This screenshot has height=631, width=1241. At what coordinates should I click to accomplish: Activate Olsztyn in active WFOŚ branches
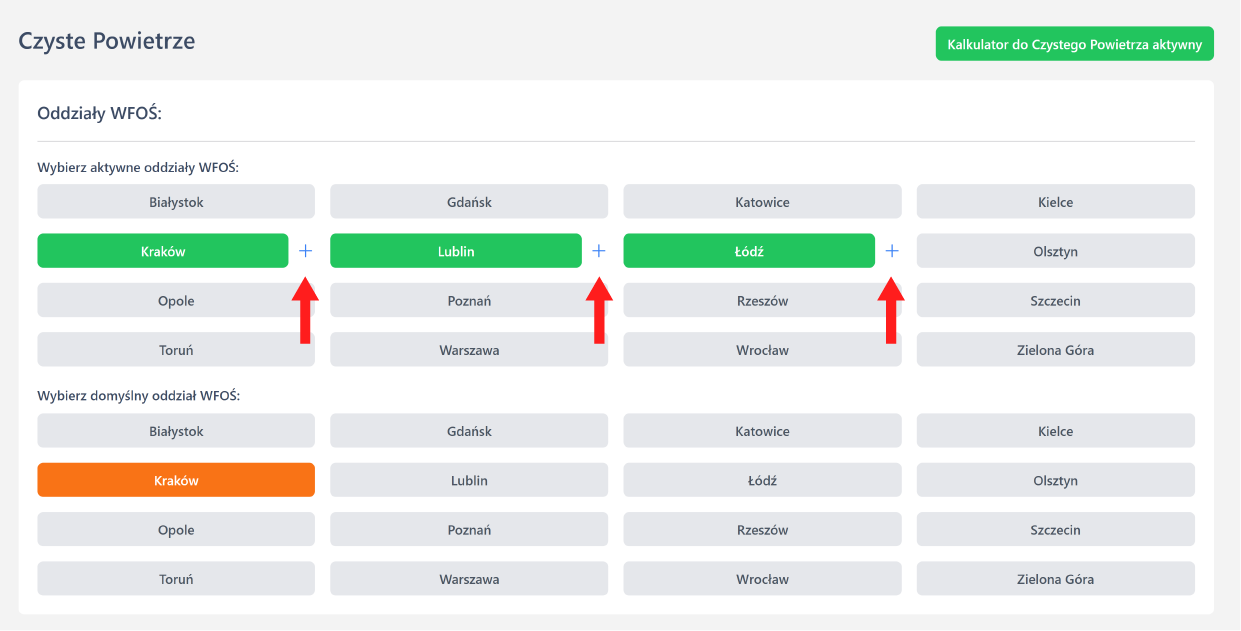click(1055, 251)
